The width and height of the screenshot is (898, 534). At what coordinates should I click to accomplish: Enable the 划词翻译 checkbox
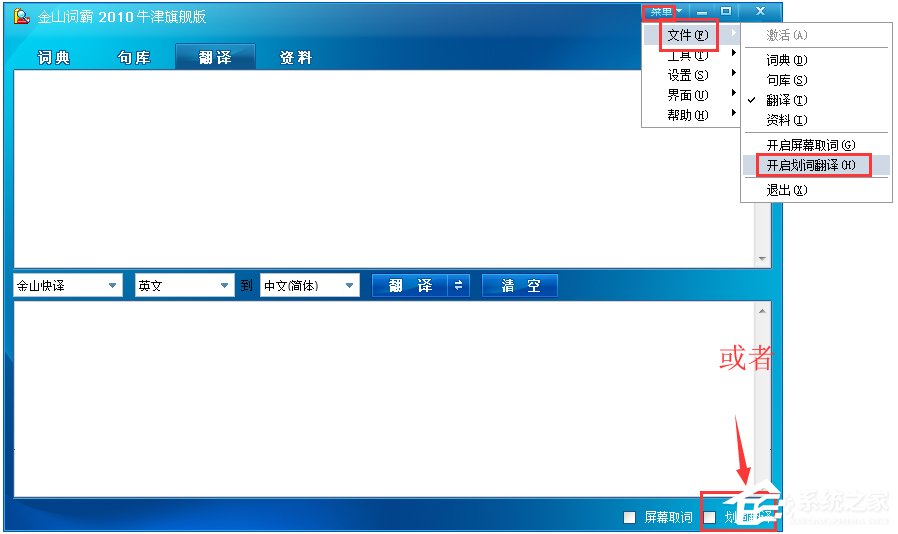(710, 517)
